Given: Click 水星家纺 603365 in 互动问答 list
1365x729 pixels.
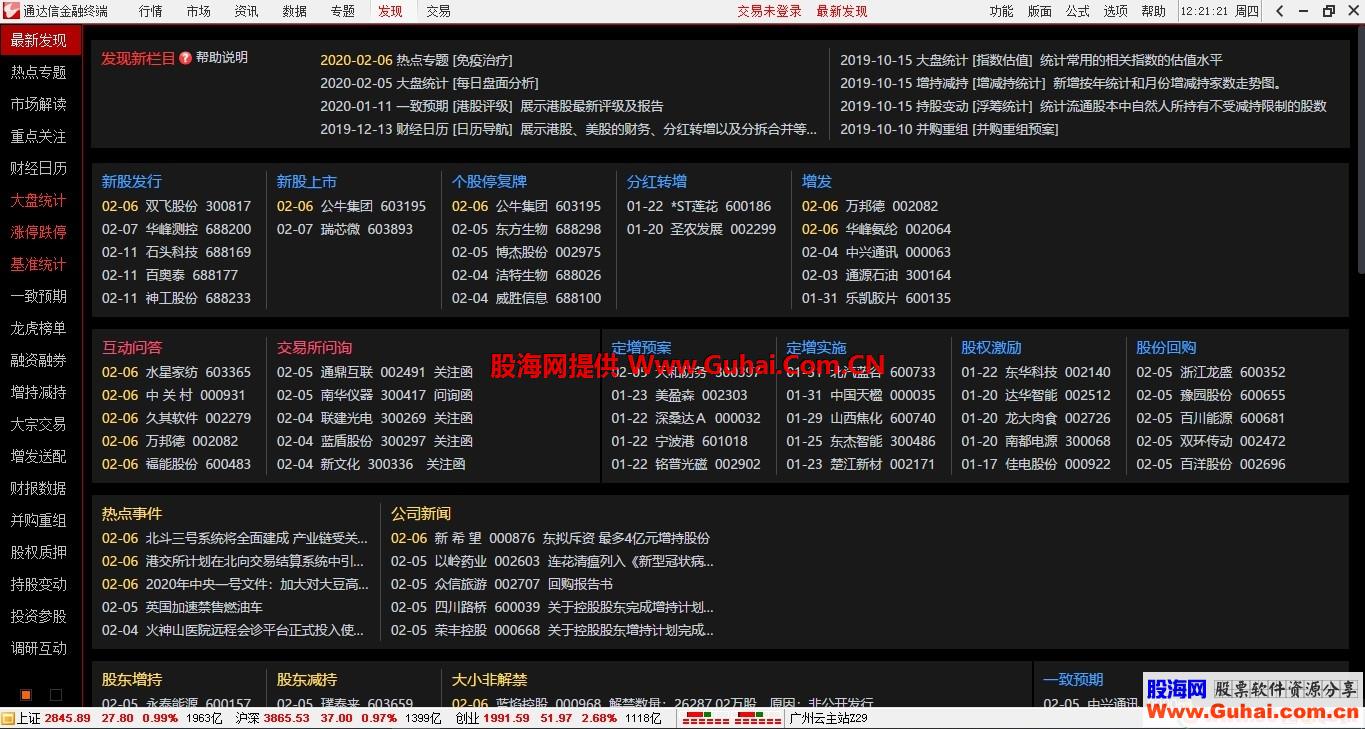Looking at the screenshot, I should [176, 372].
